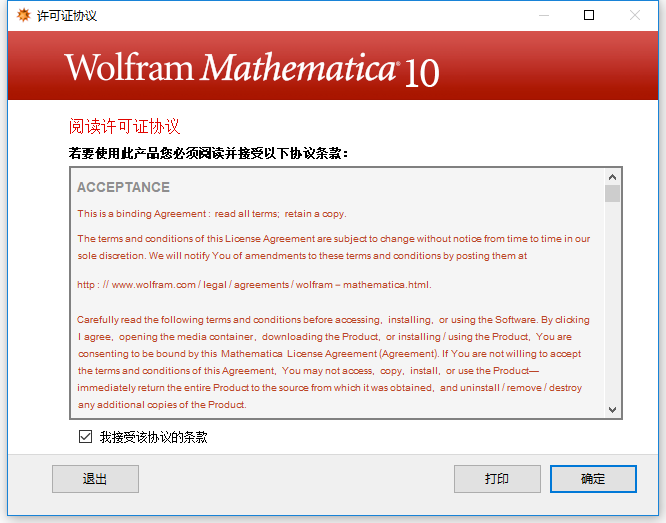Click the Wolfram Mathematica 10 banner logo

coord(251,69)
